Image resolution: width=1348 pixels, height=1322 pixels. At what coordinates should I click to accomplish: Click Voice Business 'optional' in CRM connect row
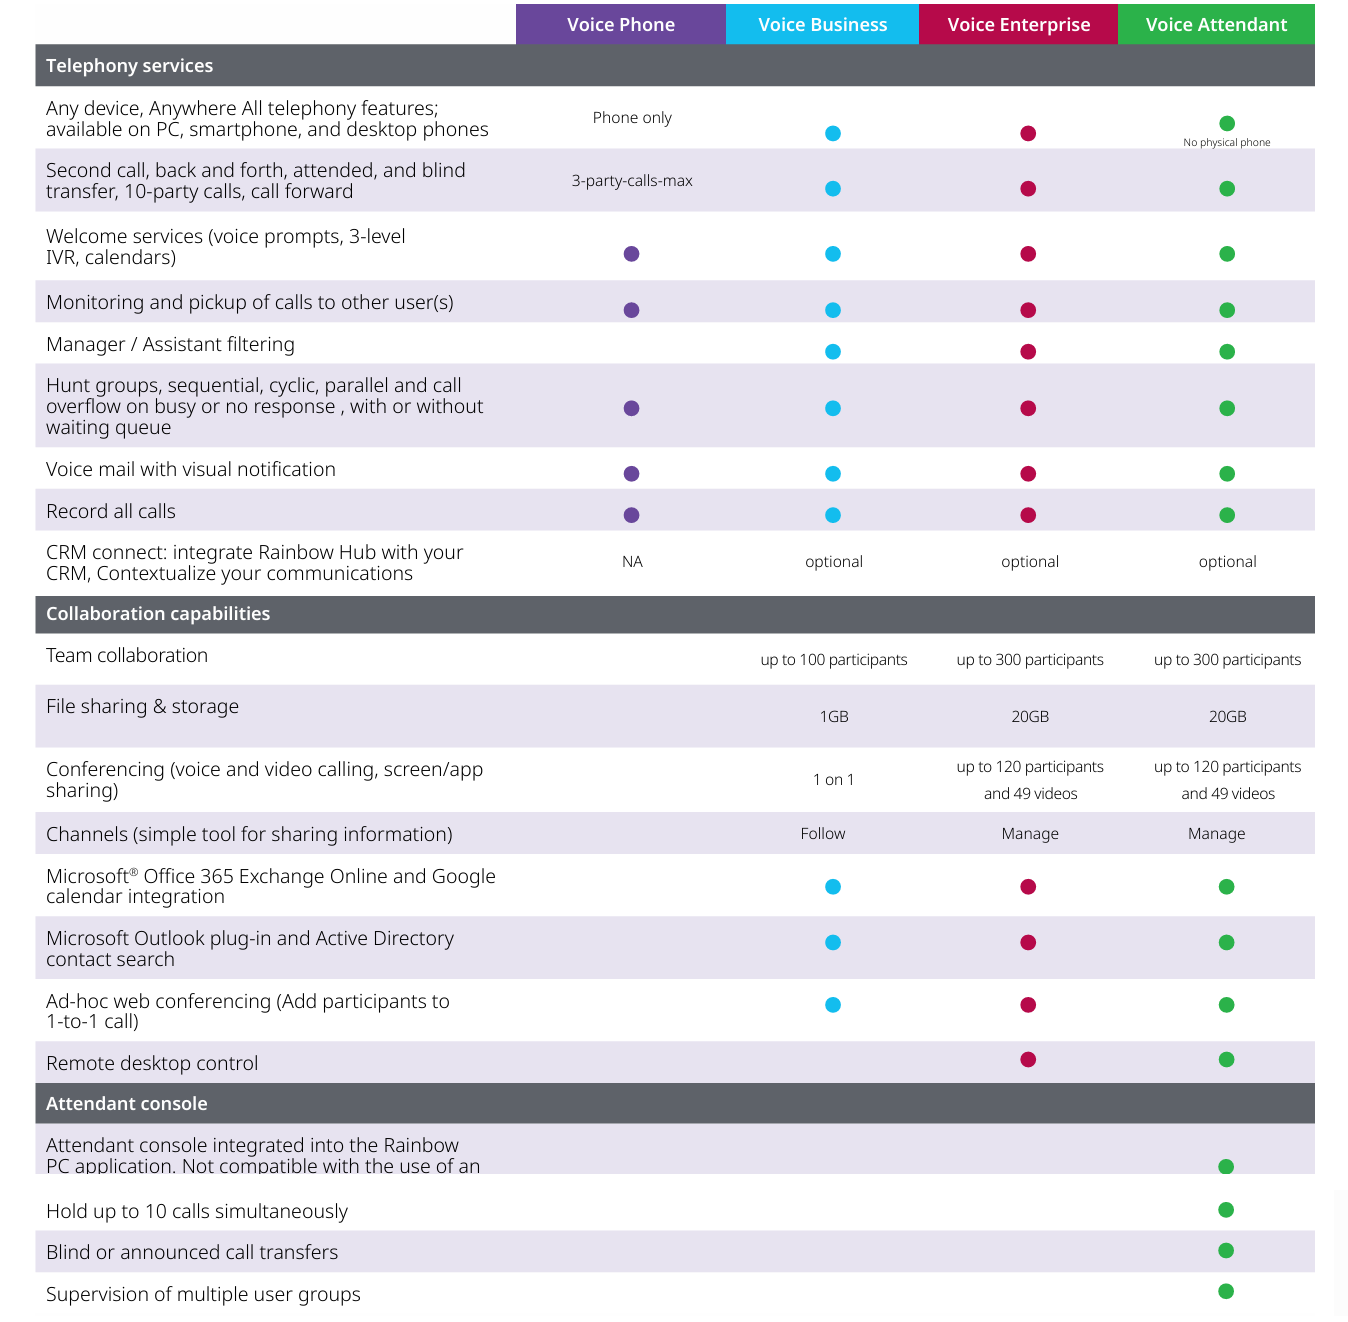click(x=834, y=562)
